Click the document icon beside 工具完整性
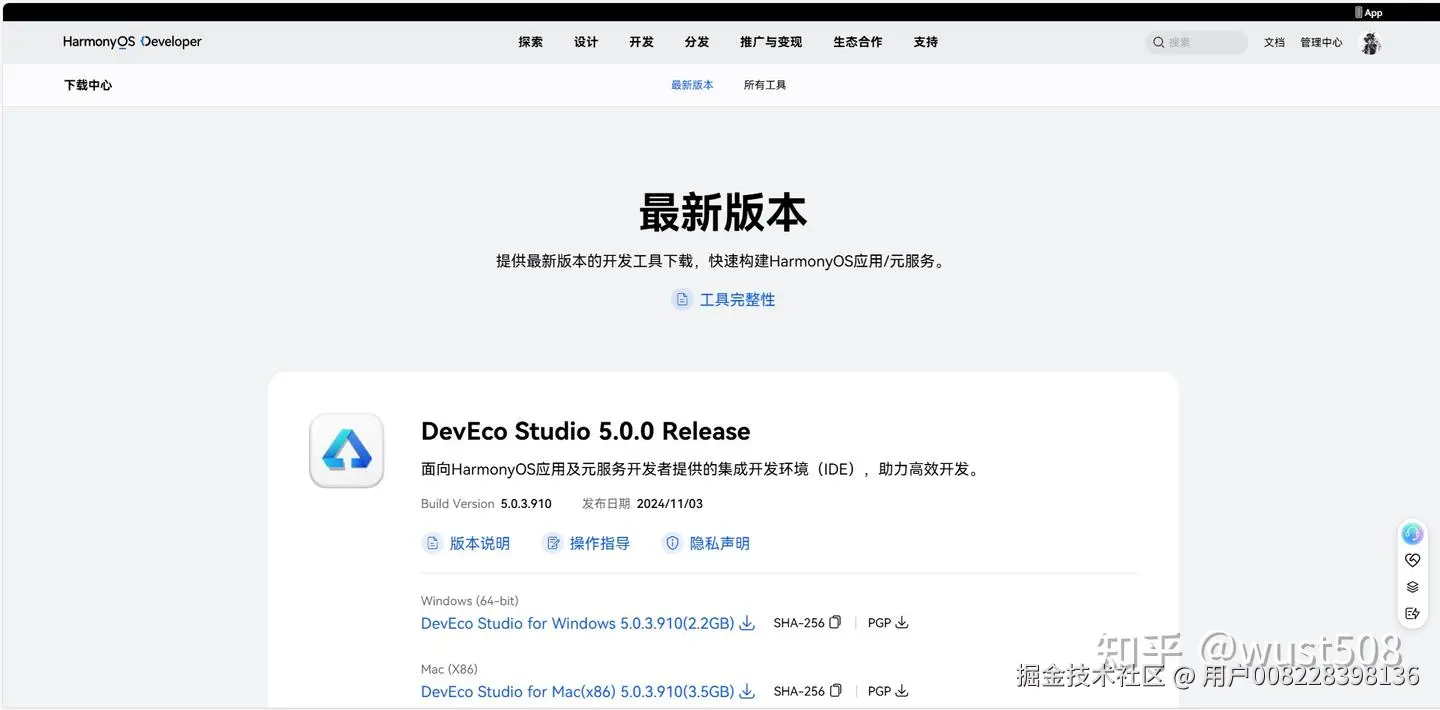 [682, 299]
